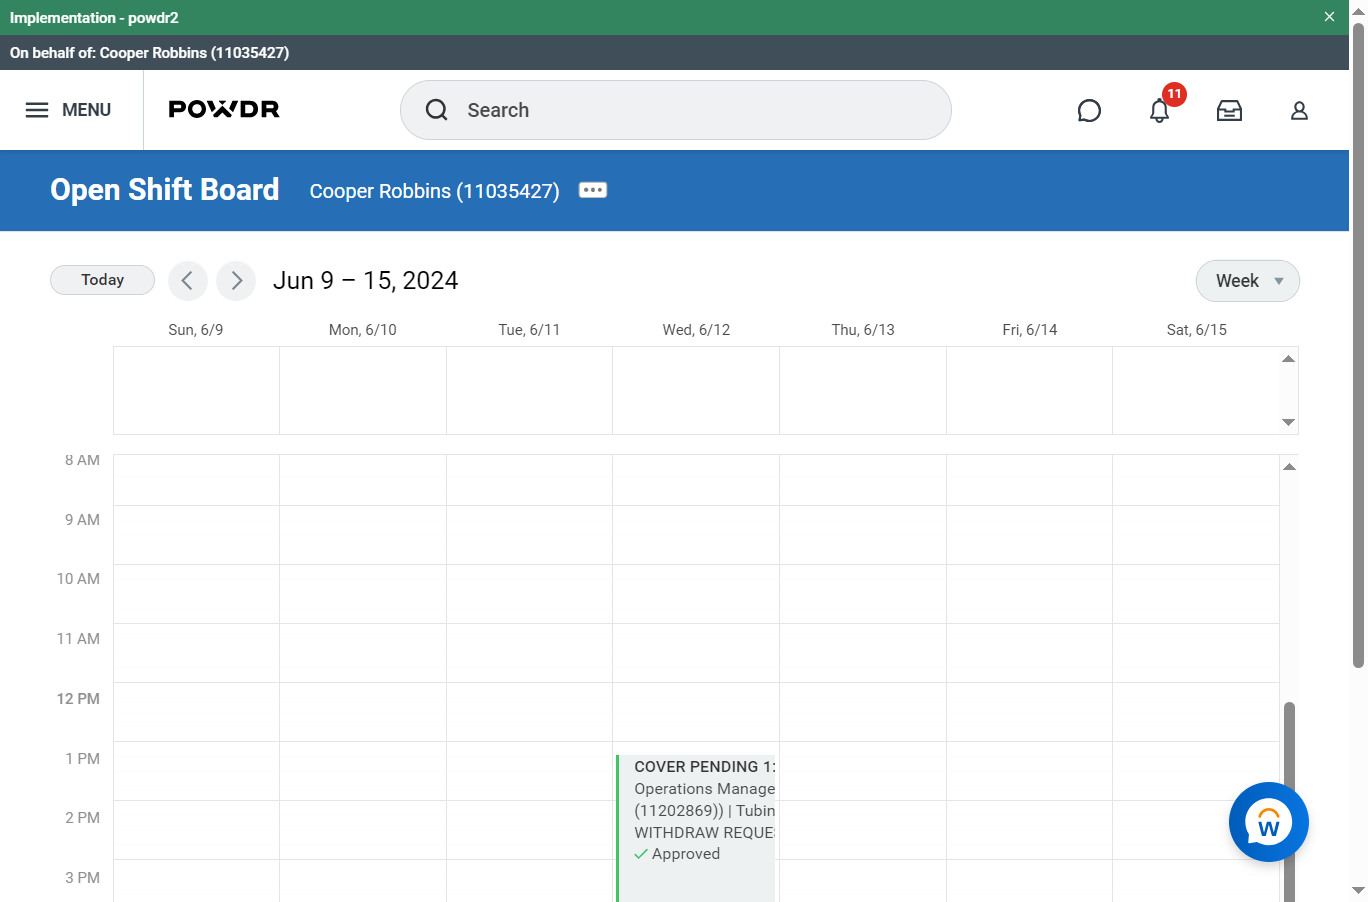Go to previous week arrow
This screenshot has height=902, width=1368.
[x=188, y=281]
